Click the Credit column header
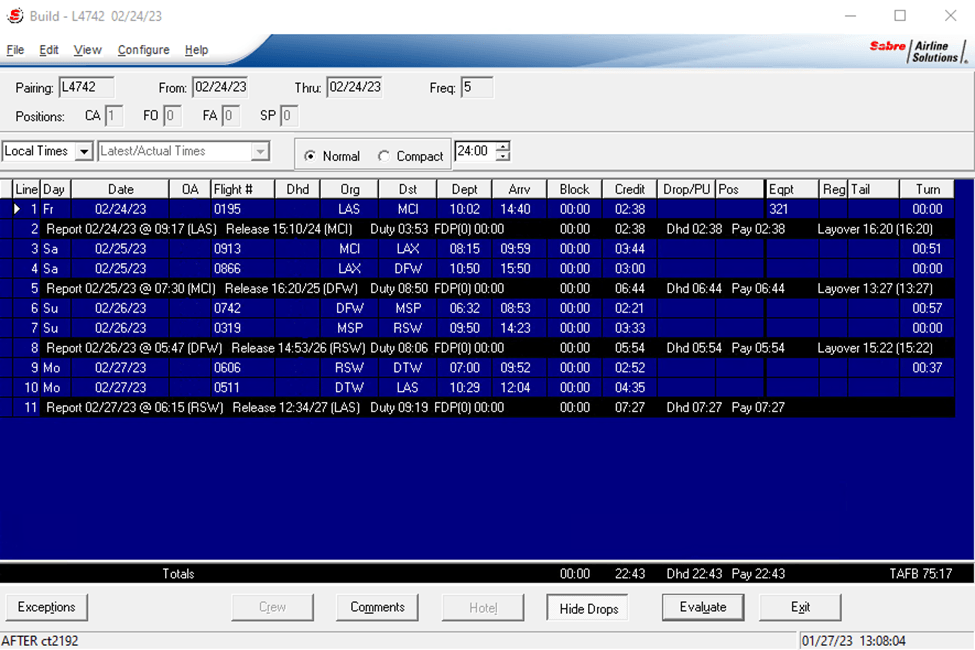The image size is (975, 650). 629,189
